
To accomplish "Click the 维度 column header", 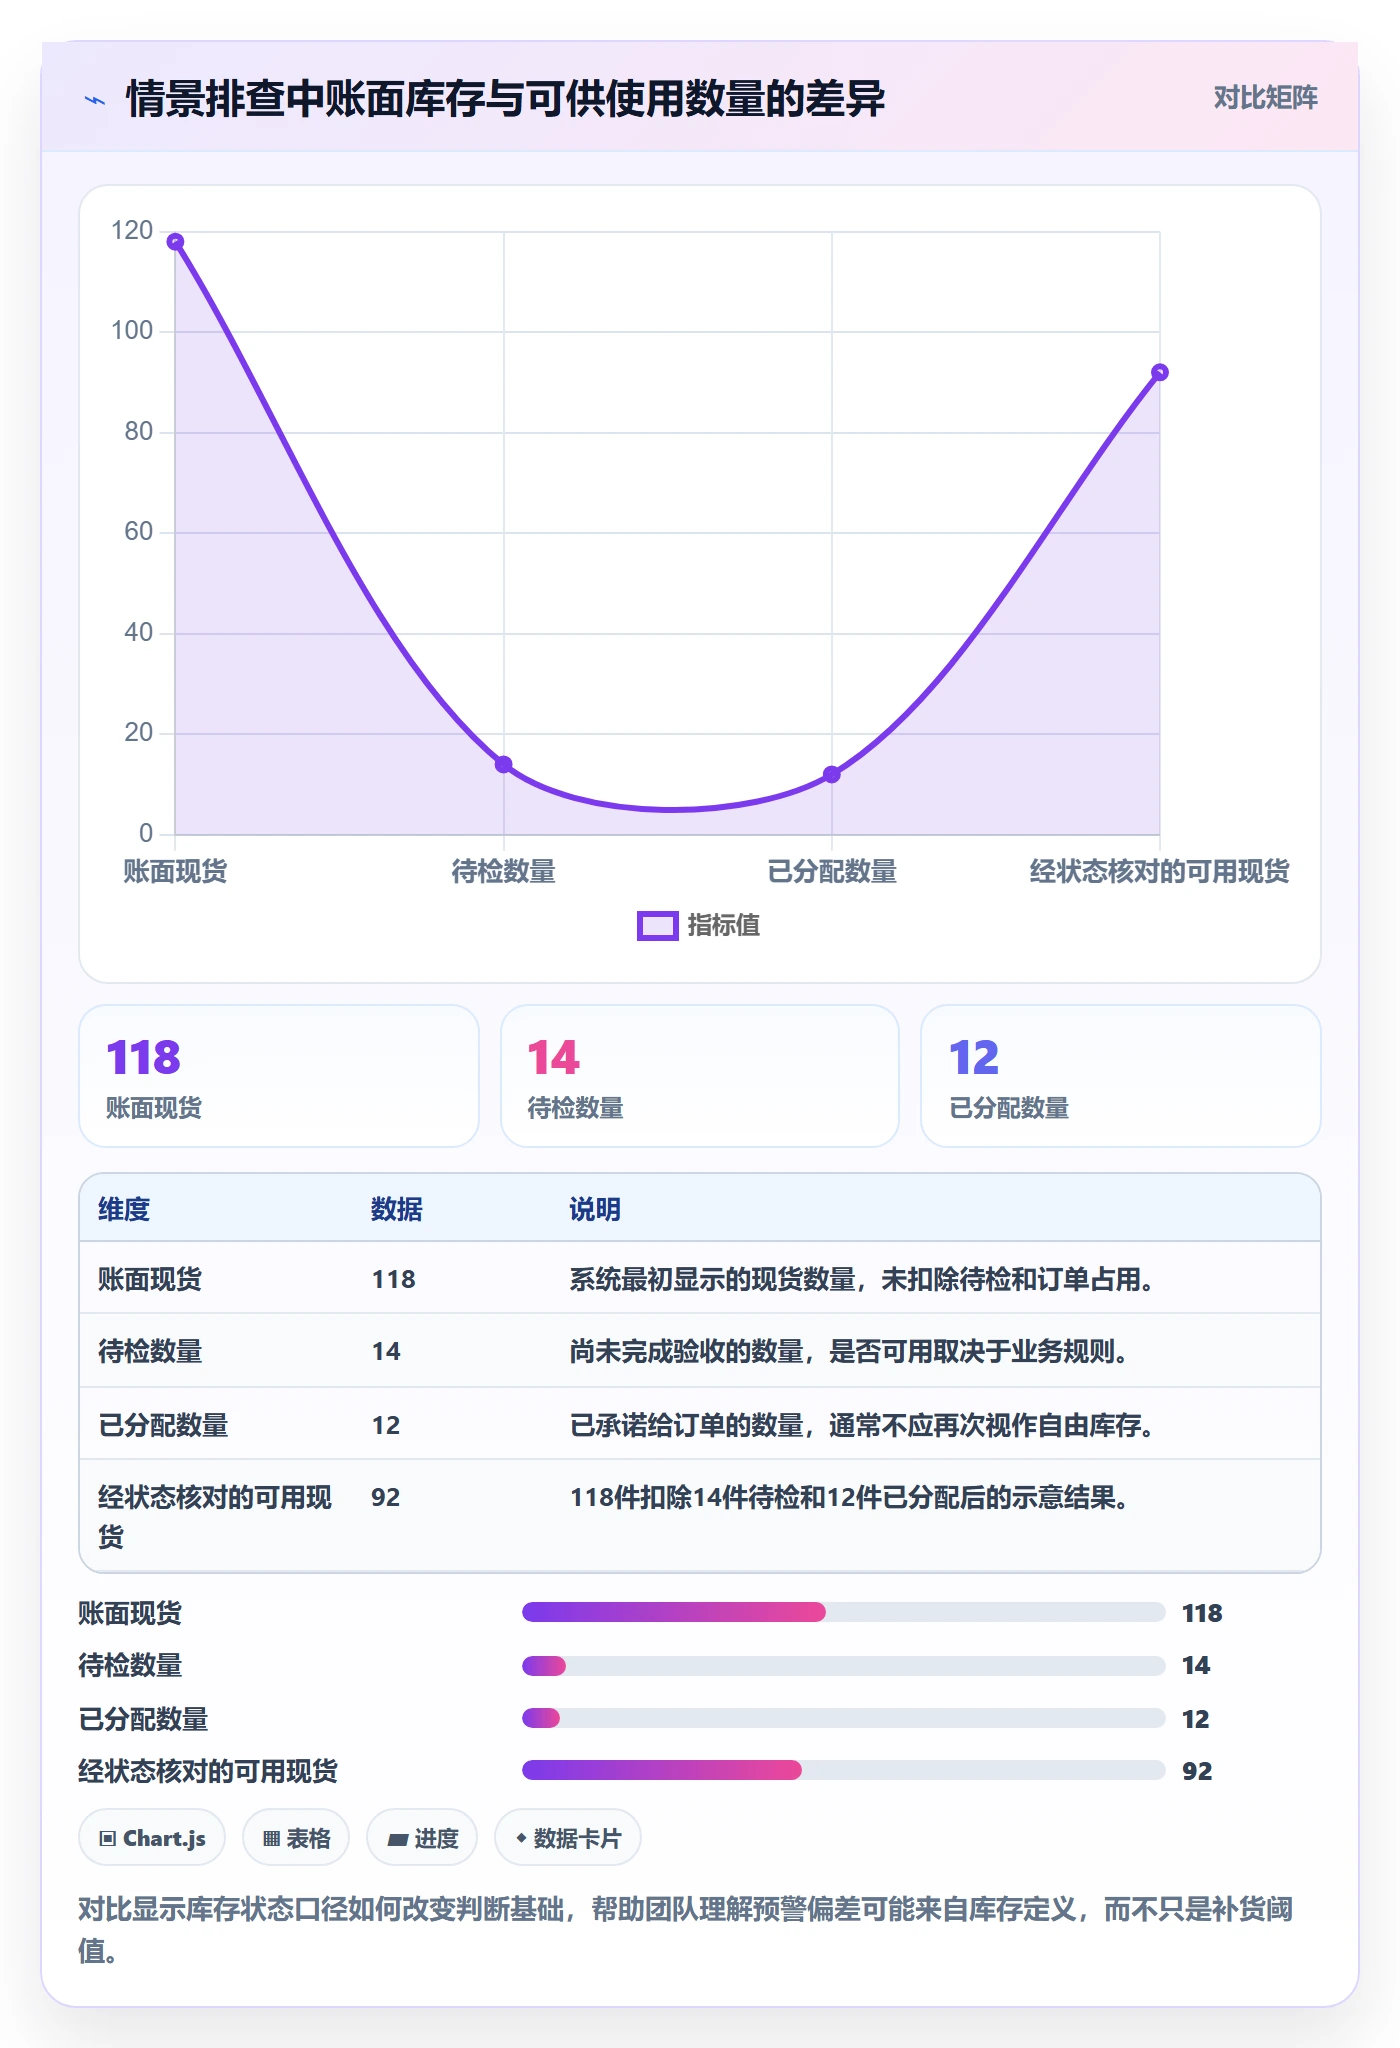I will pyautogui.click(x=124, y=1209).
